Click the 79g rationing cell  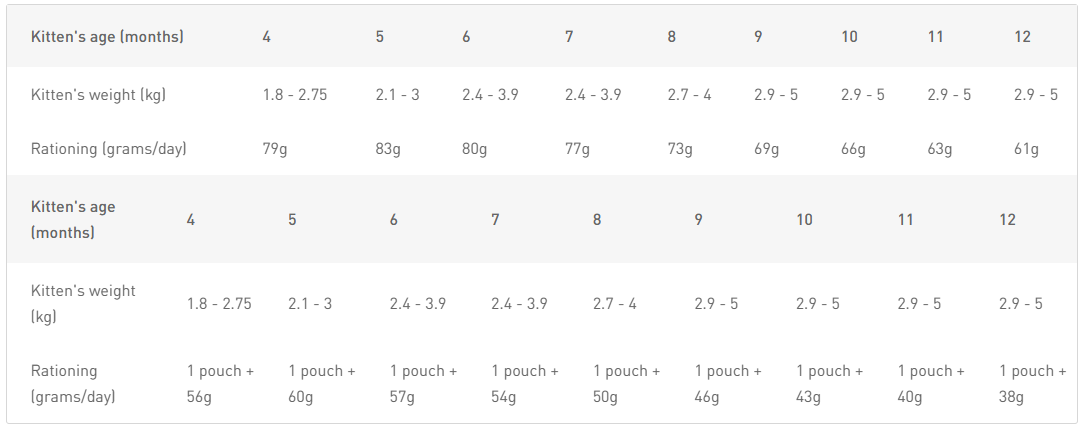[x=276, y=149]
